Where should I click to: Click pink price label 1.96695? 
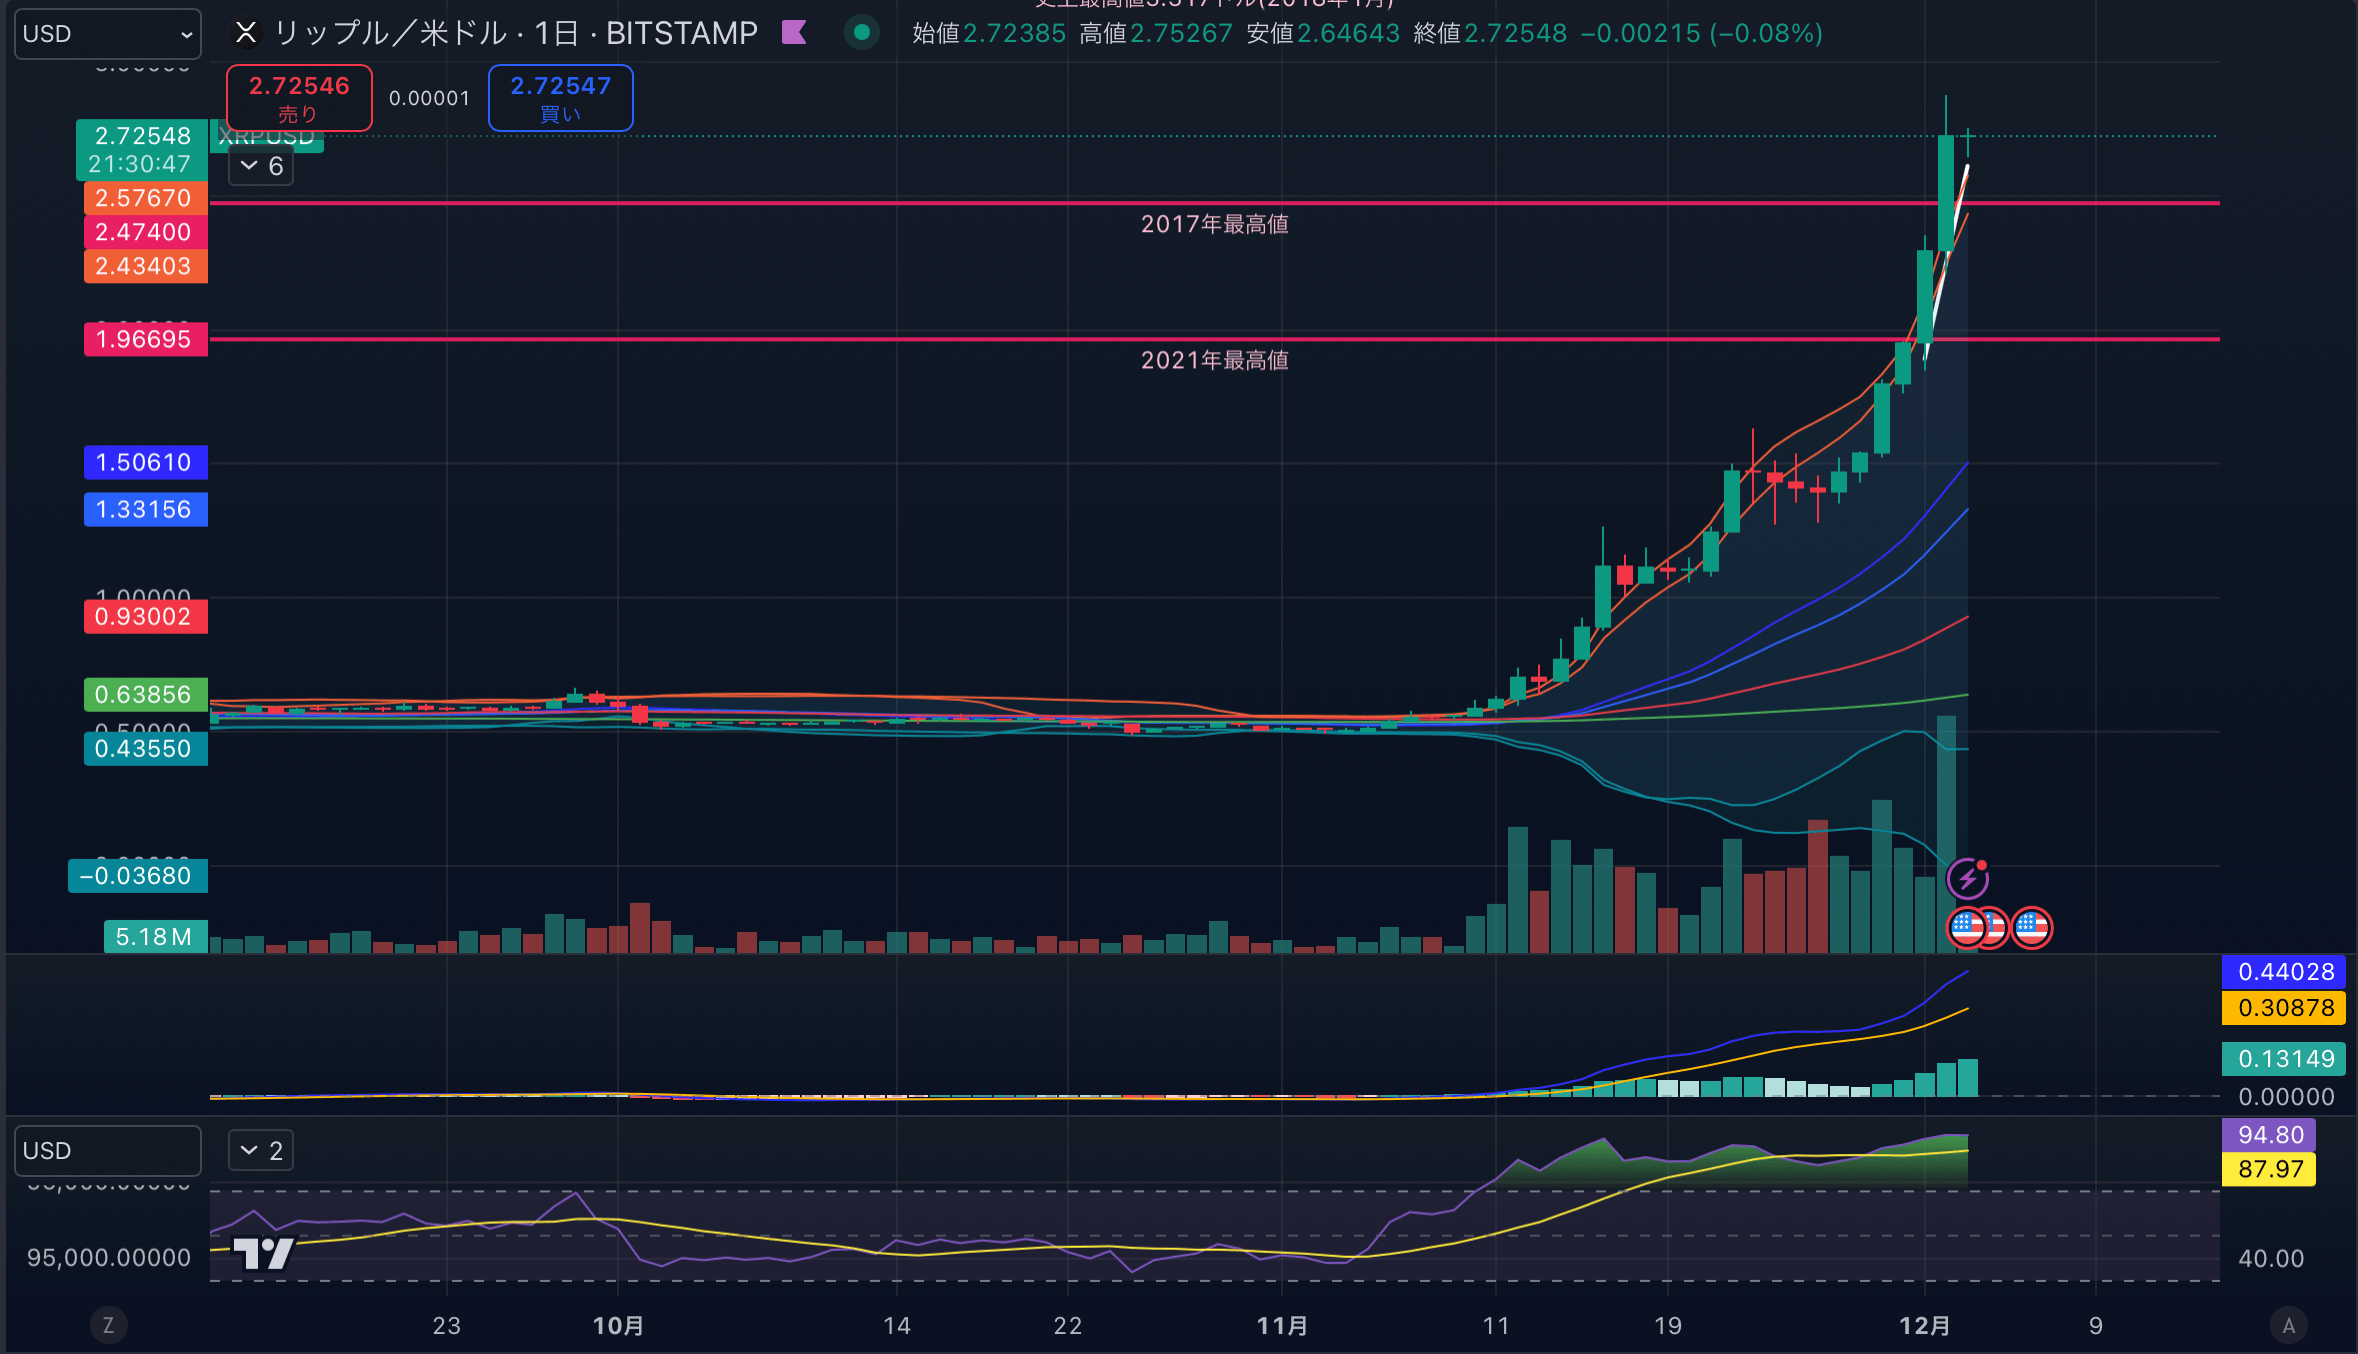(145, 339)
